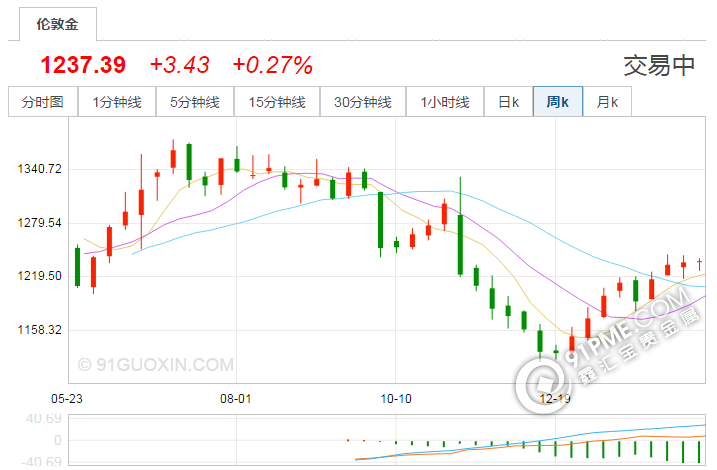Open the 5分钟线 chart tab
The image size is (717, 470).
(x=195, y=101)
